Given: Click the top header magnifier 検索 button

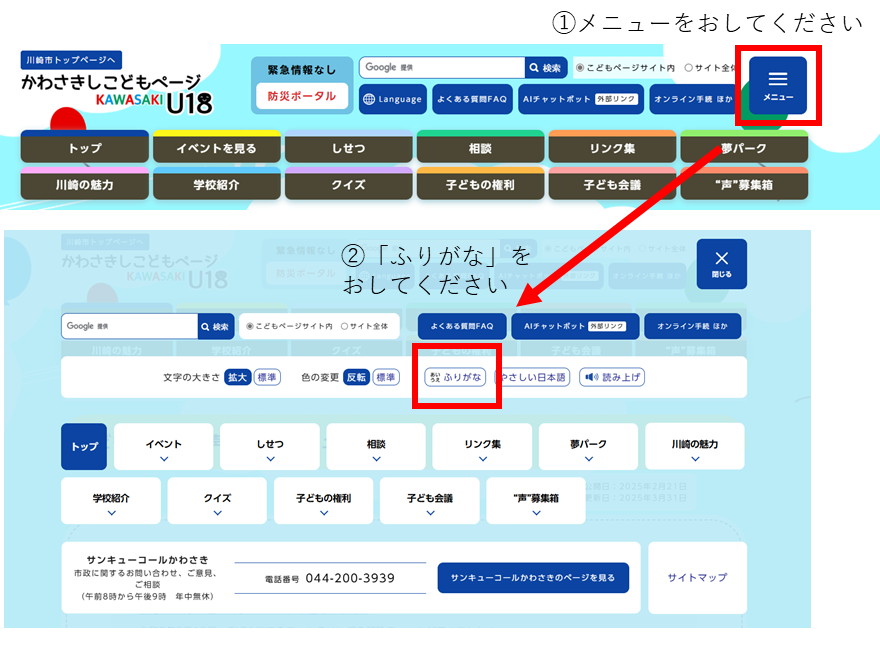Looking at the screenshot, I should [x=546, y=68].
